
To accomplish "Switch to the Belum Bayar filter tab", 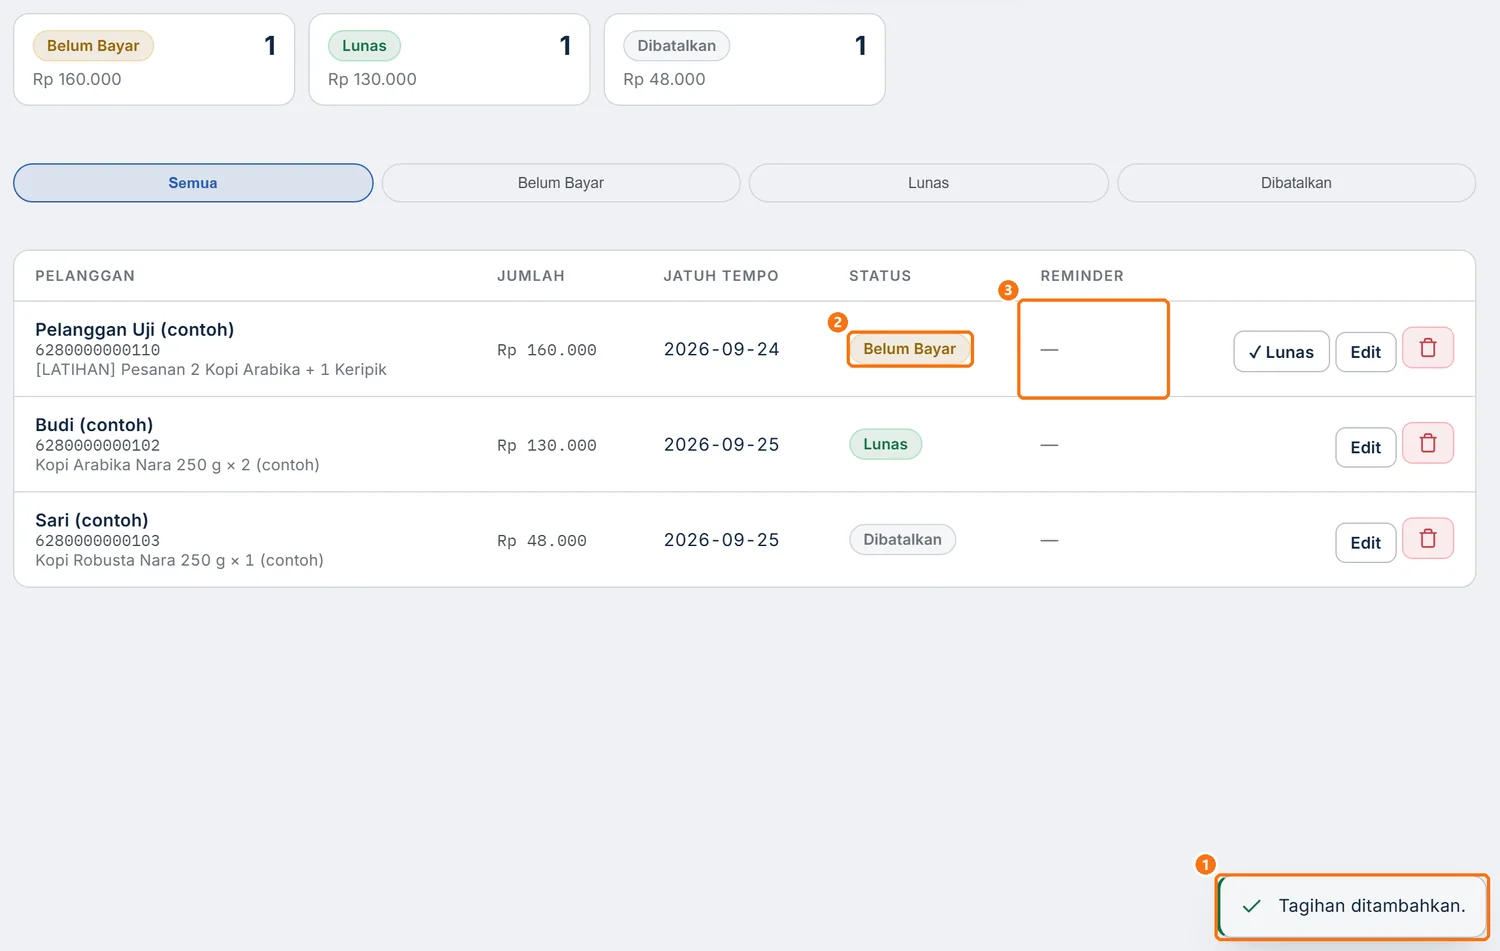I will pos(561,183).
